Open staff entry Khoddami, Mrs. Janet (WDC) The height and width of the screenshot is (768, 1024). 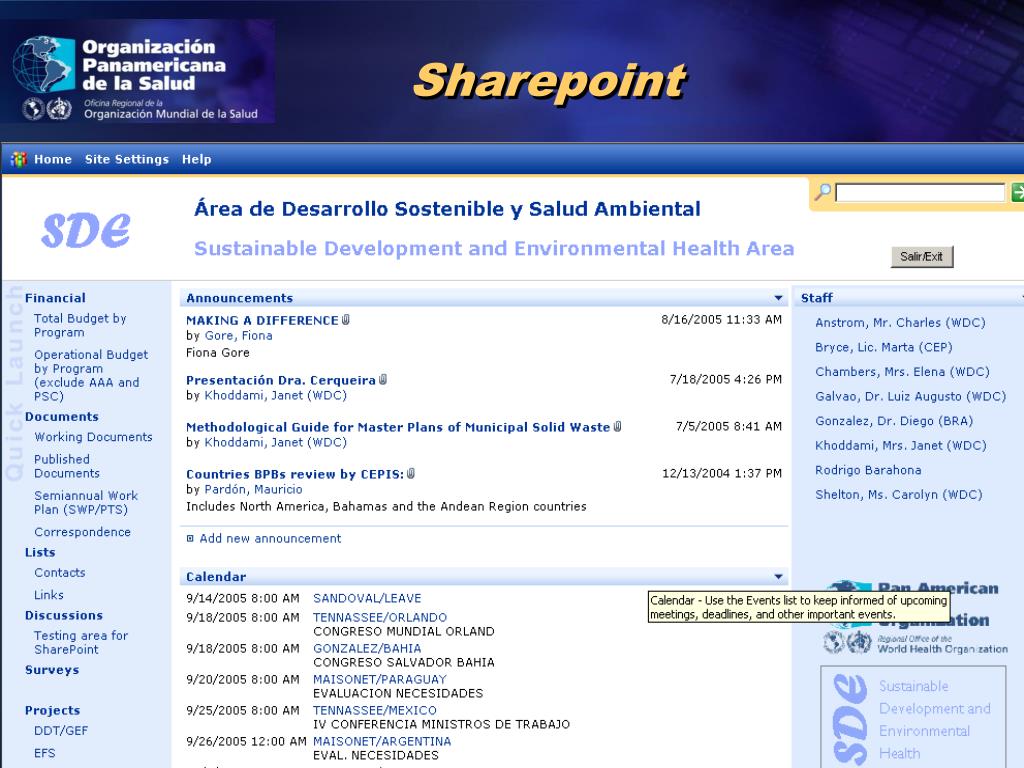coord(901,445)
